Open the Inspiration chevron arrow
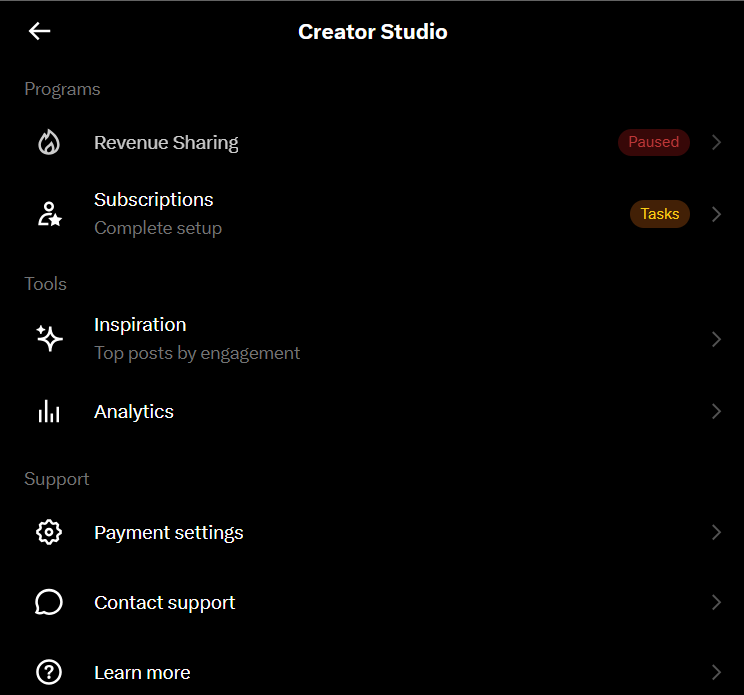744x695 pixels. pos(716,339)
